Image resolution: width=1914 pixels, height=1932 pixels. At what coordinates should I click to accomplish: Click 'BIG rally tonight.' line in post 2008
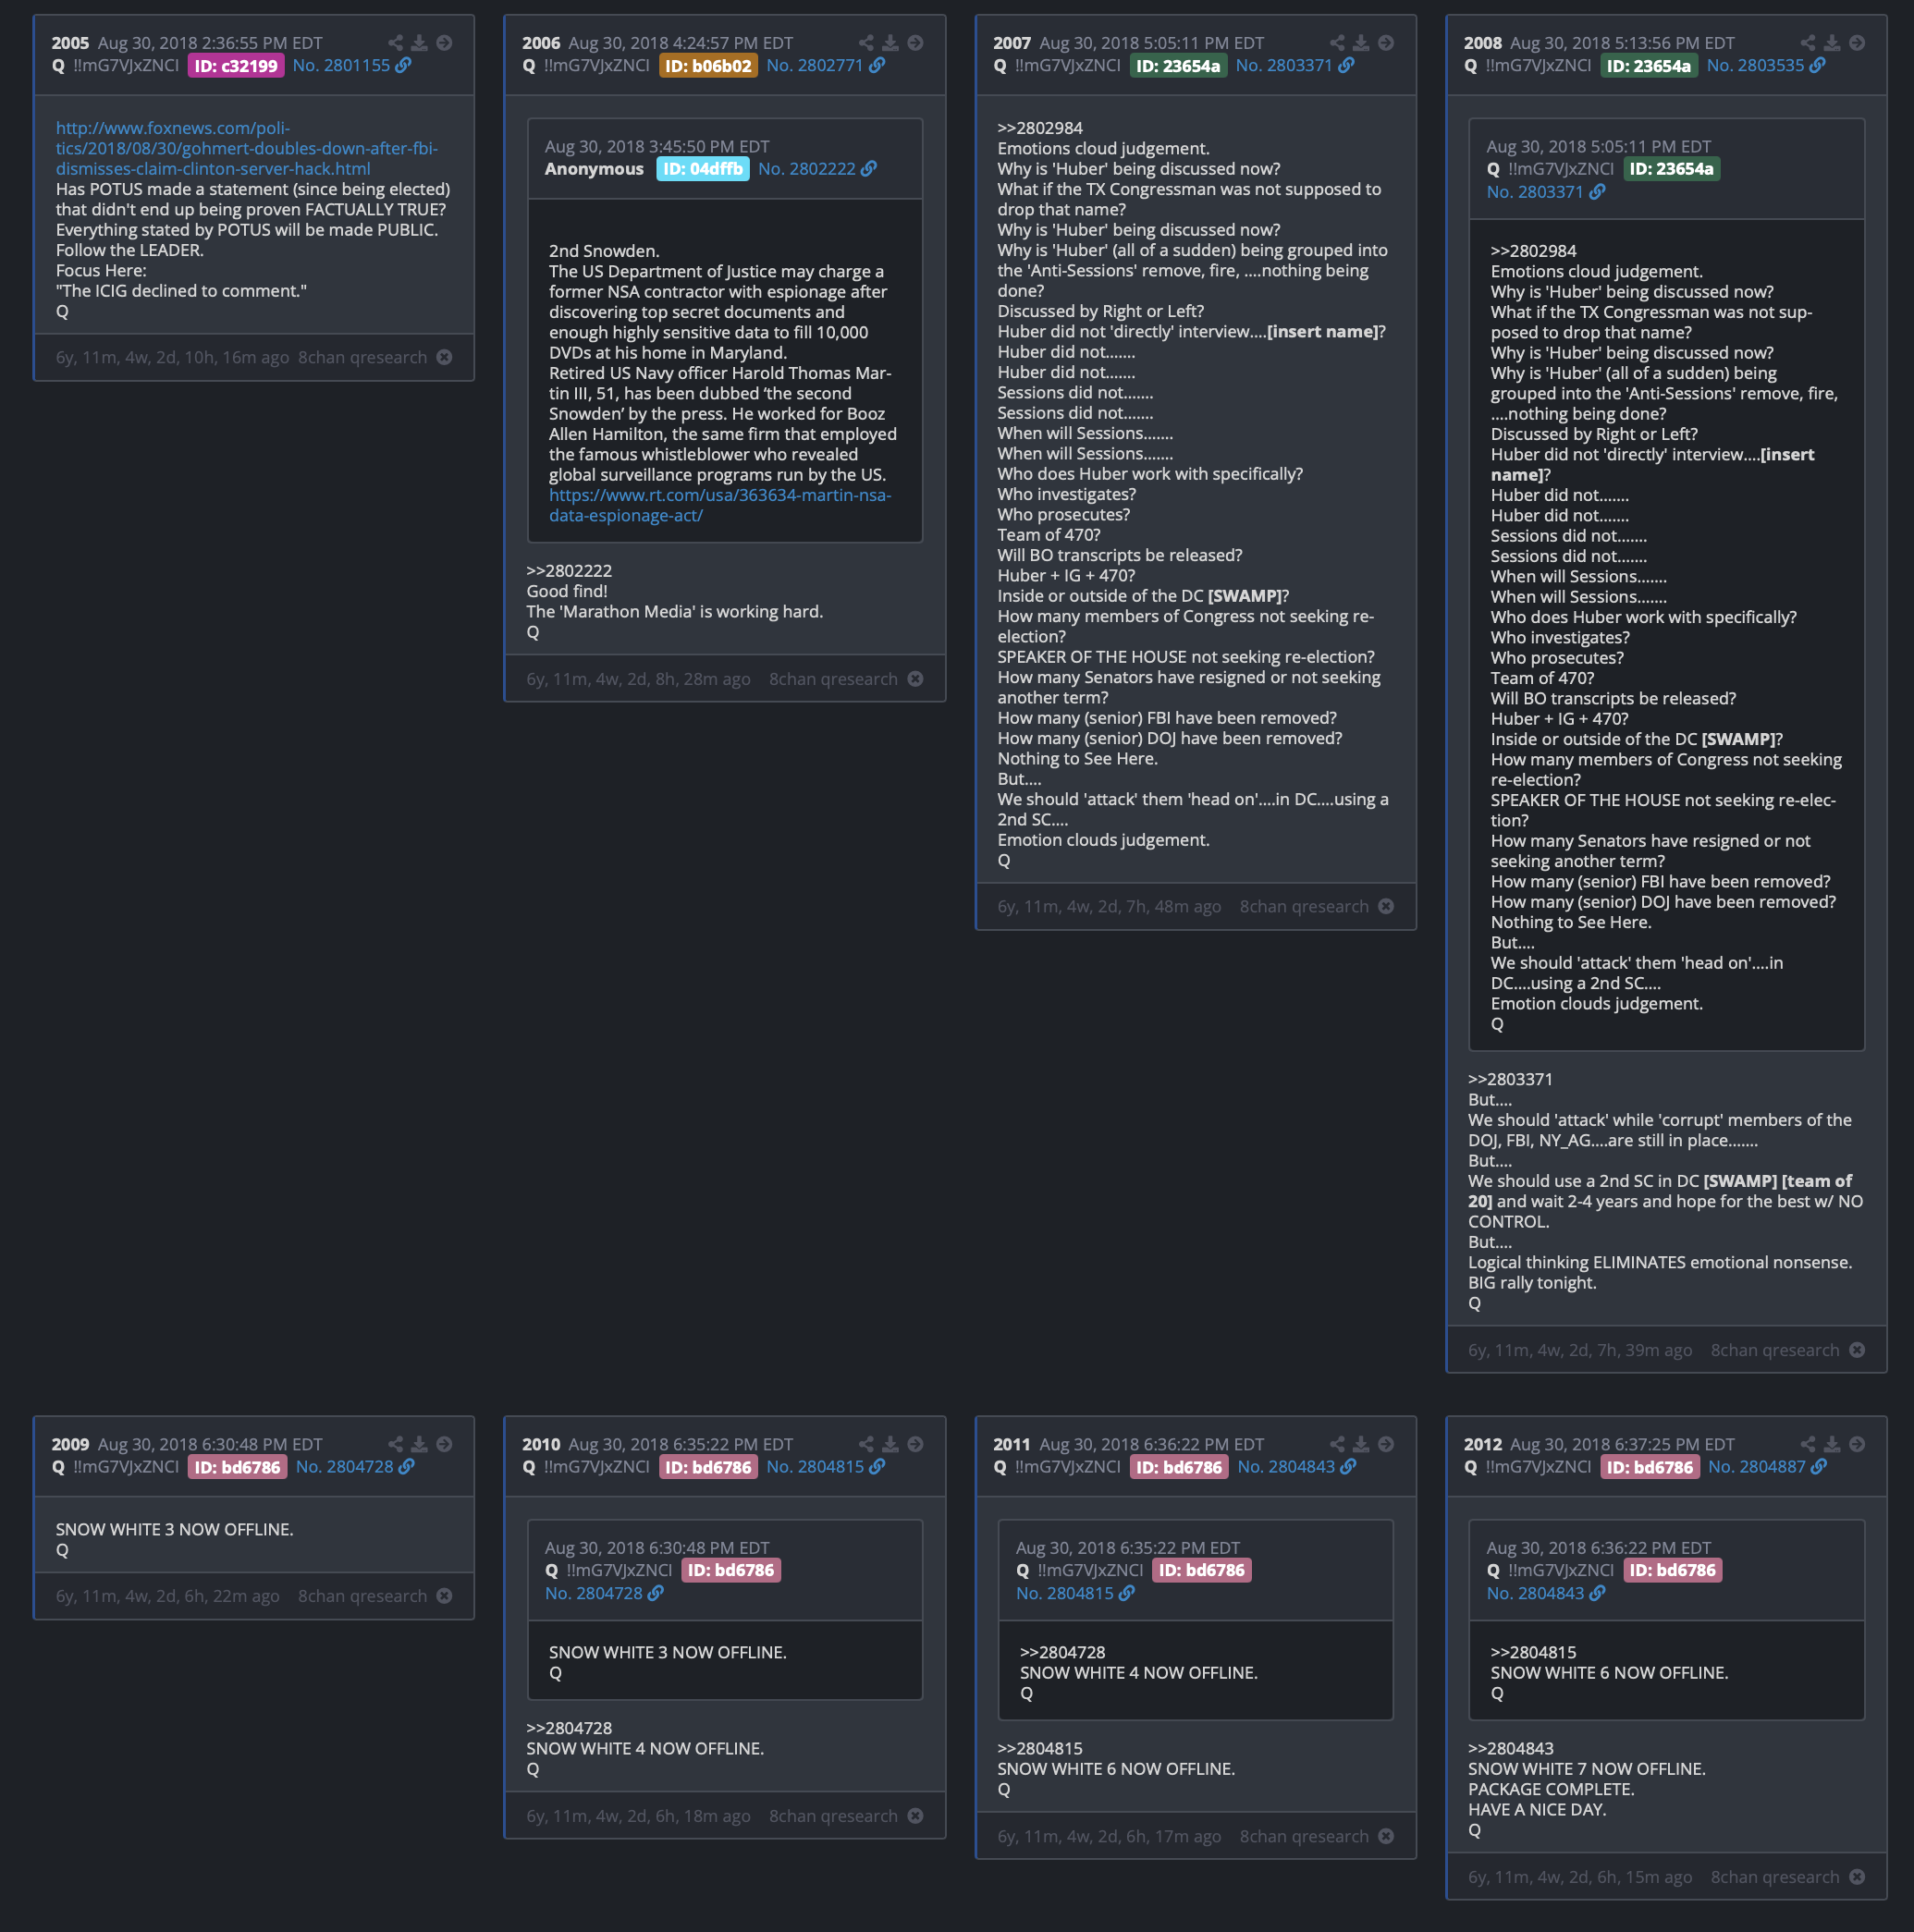coord(1532,1283)
